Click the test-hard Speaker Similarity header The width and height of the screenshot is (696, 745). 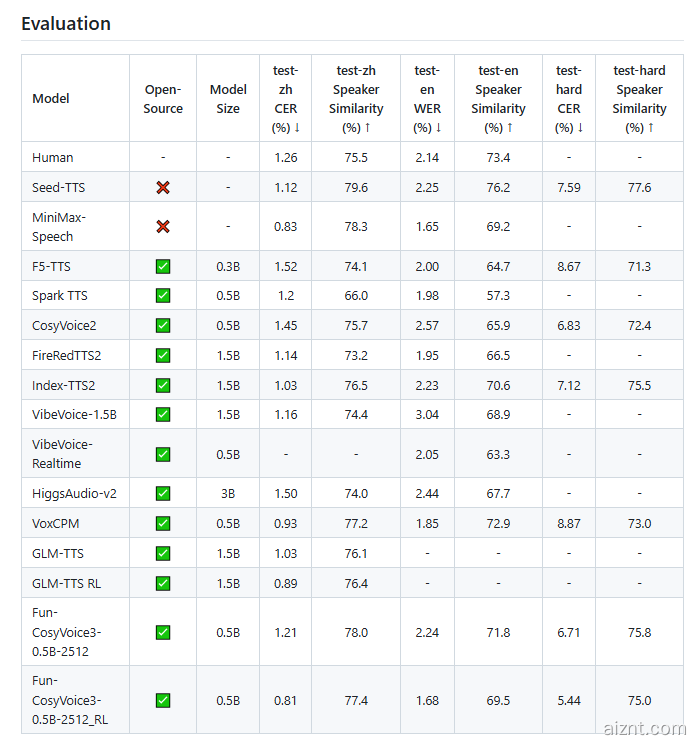coord(639,99)
